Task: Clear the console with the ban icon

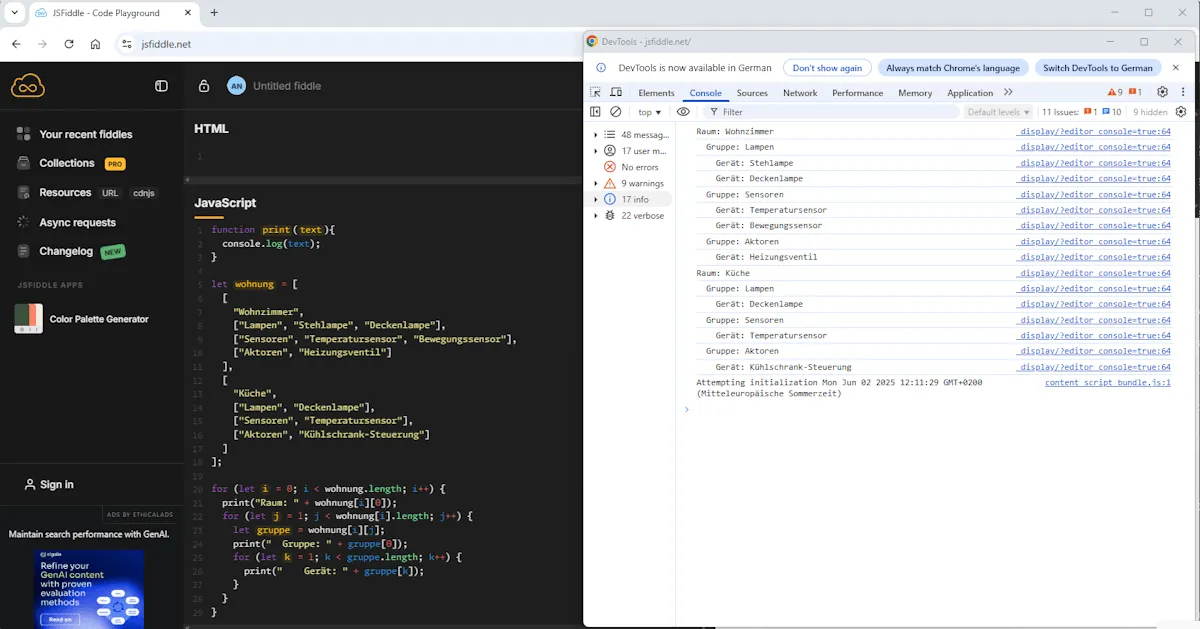Action: [615, 112]
